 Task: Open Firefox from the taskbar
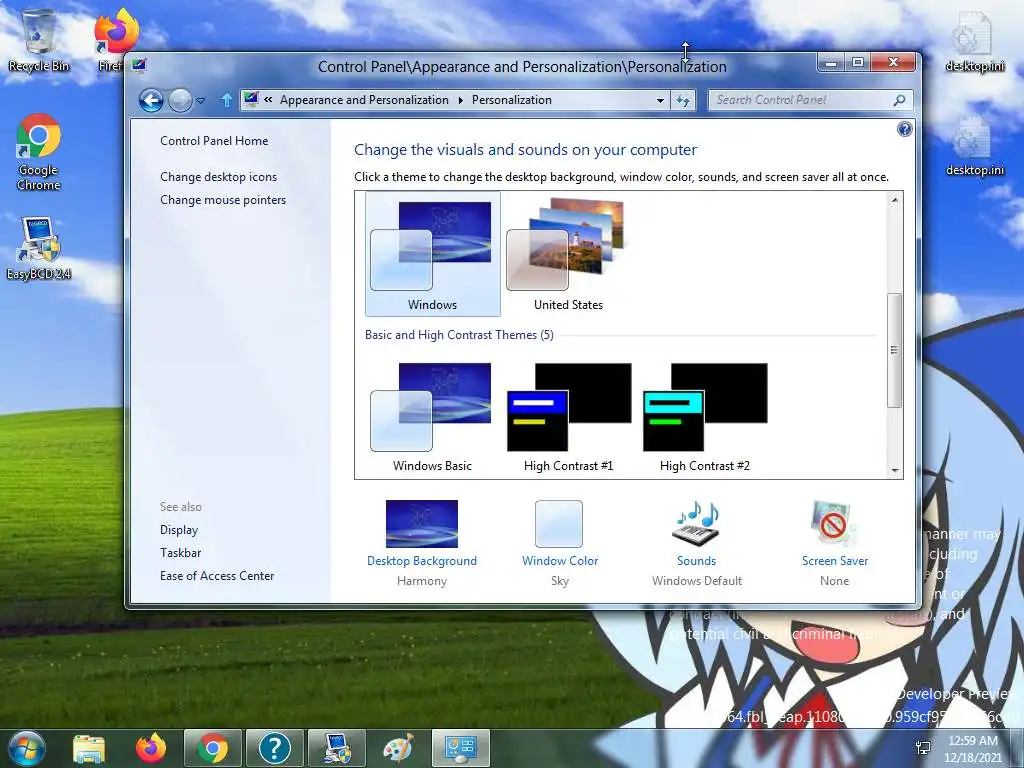(x=151, y=748)
